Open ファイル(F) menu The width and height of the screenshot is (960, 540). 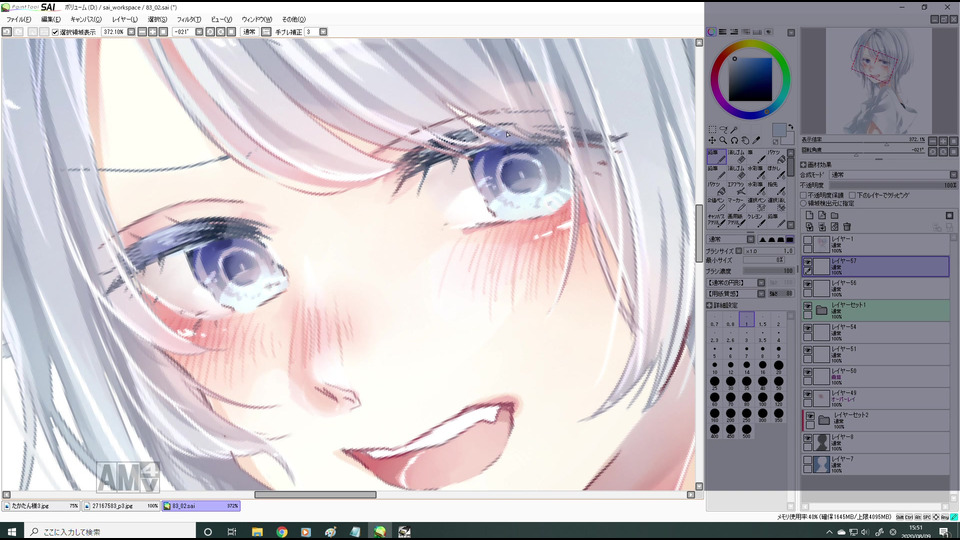pos(18,20)
